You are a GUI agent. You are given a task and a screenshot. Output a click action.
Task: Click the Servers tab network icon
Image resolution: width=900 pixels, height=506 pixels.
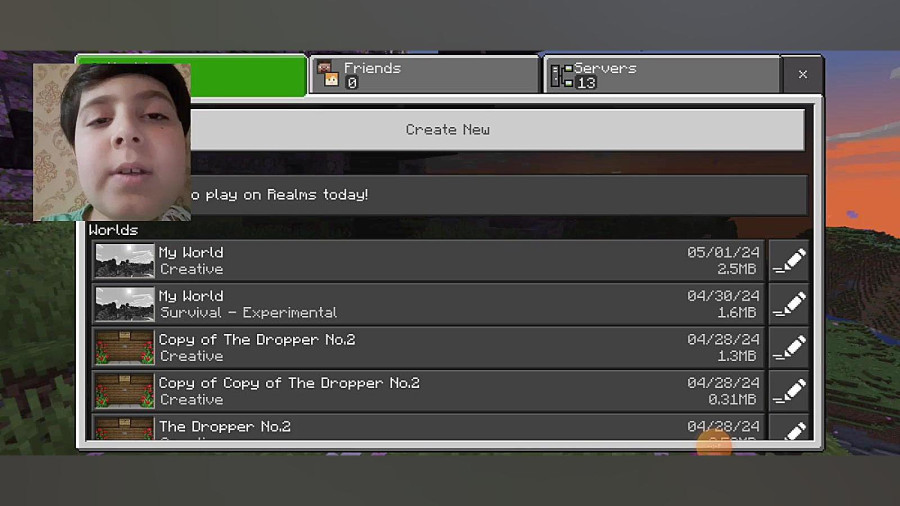click(x=561, y=76)
